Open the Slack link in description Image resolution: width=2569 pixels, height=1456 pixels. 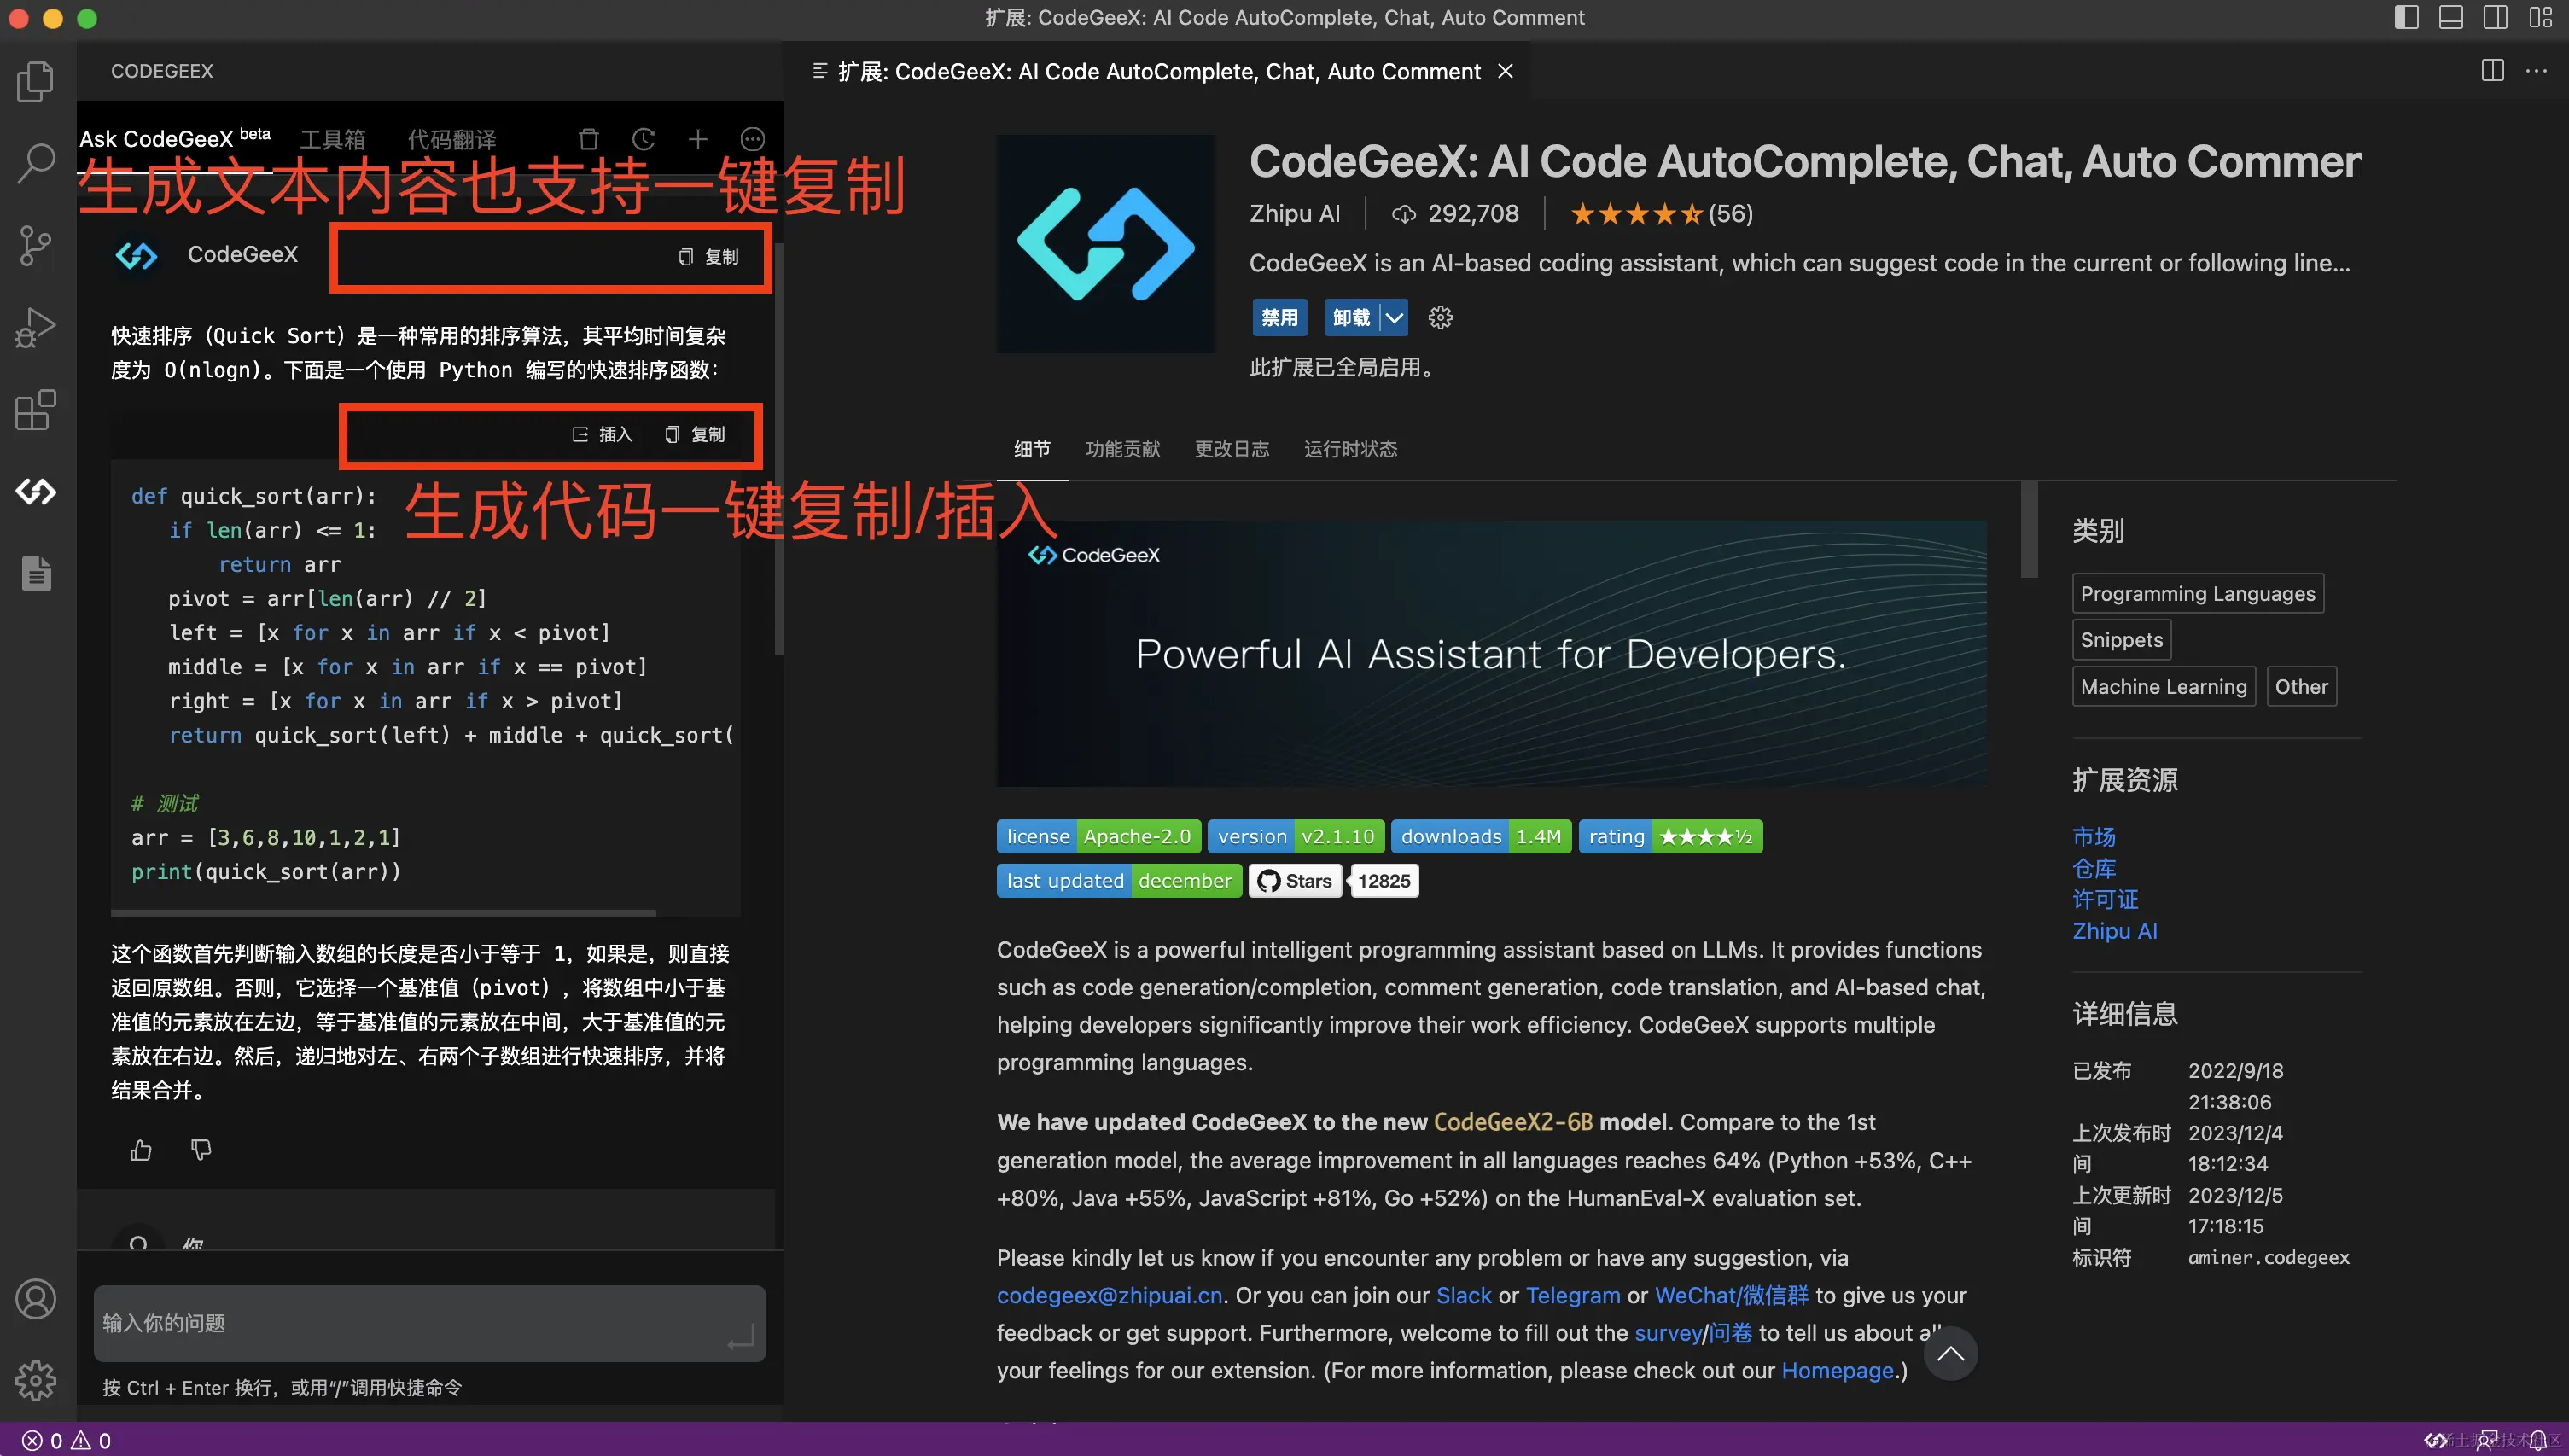tap(1463, 1295)
